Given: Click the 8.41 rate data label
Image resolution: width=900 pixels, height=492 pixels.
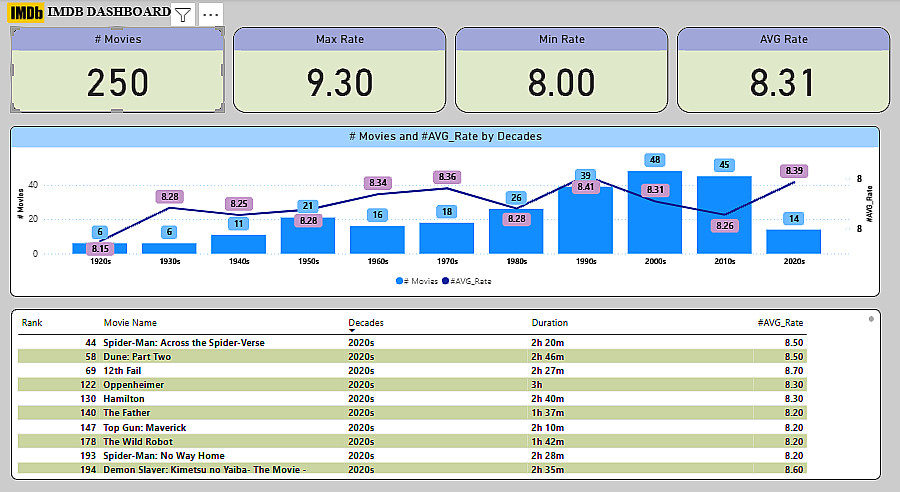Looking at the screenshot, I should (x=585, y=187).
